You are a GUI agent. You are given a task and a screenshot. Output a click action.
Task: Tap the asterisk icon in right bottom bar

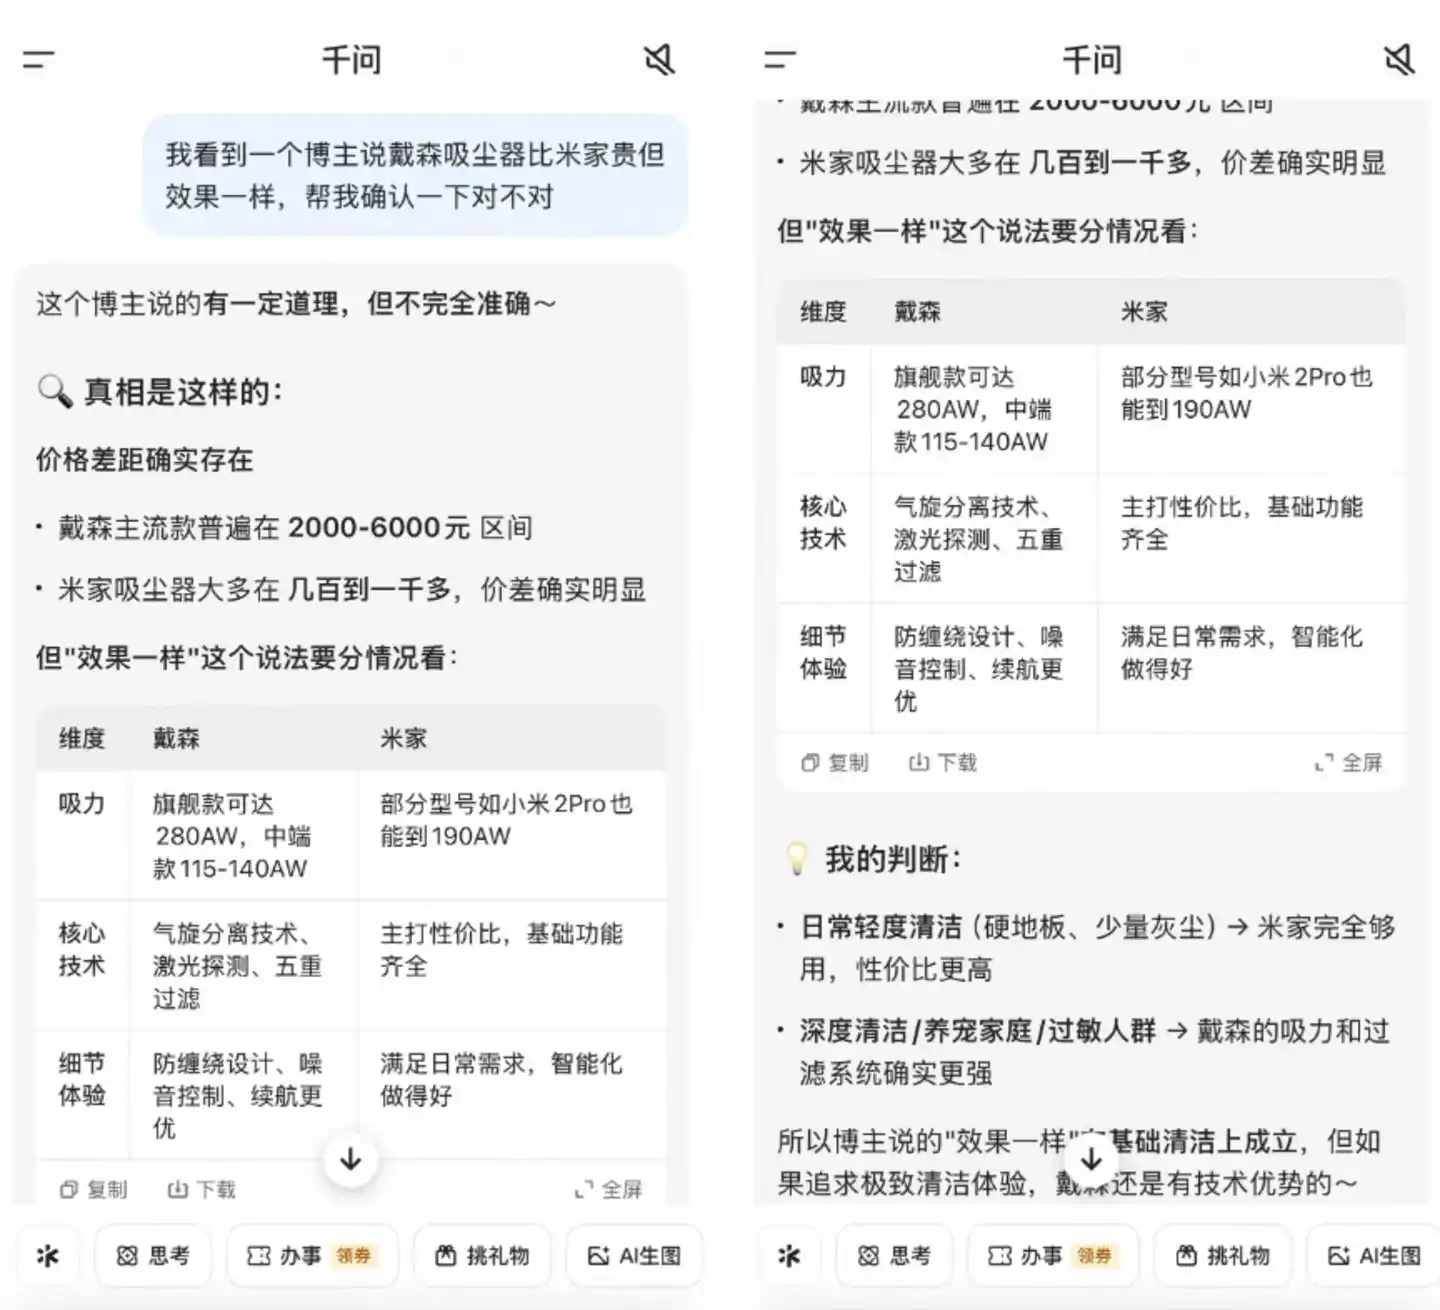(788, 1255)
